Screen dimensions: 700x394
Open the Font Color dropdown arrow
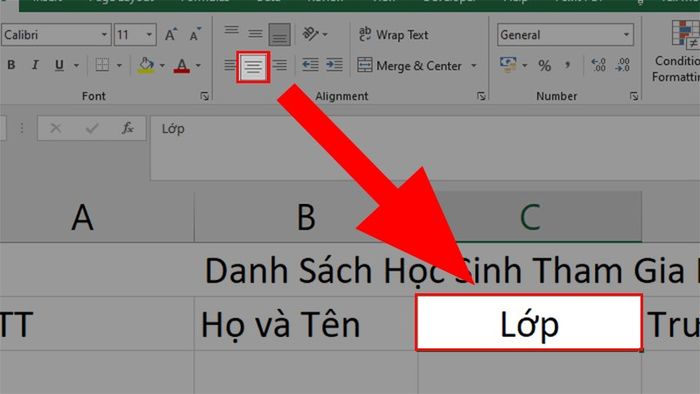tap(198, 66)
